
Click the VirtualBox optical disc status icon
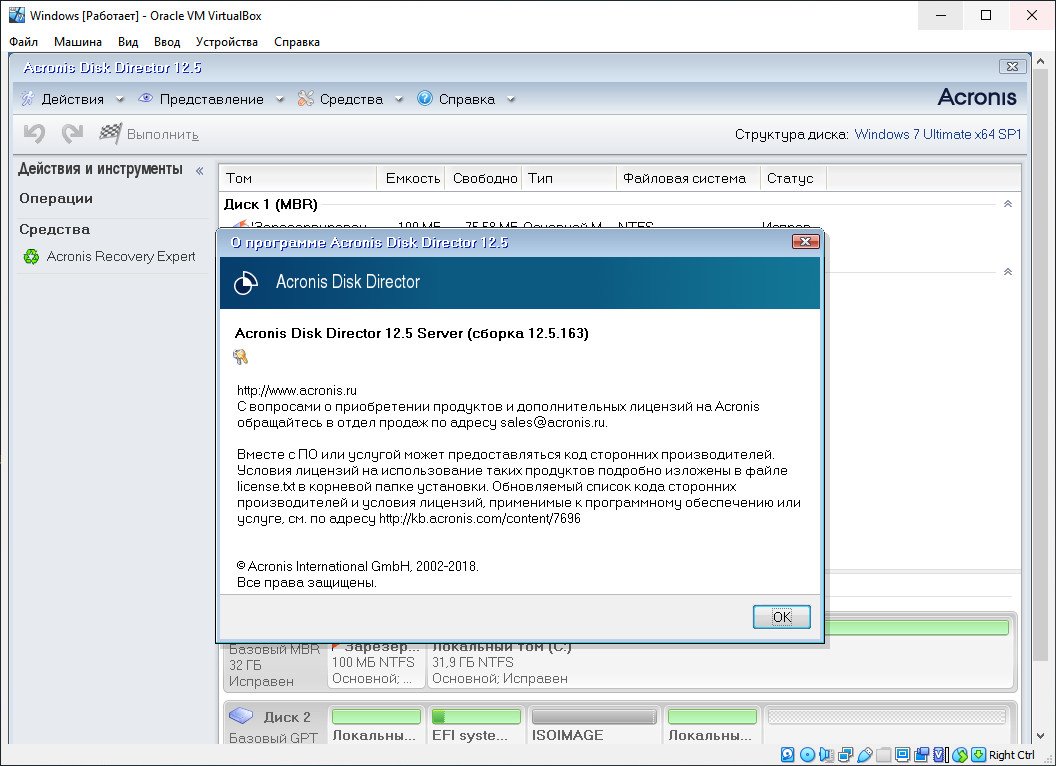click(x=807, y=755)
